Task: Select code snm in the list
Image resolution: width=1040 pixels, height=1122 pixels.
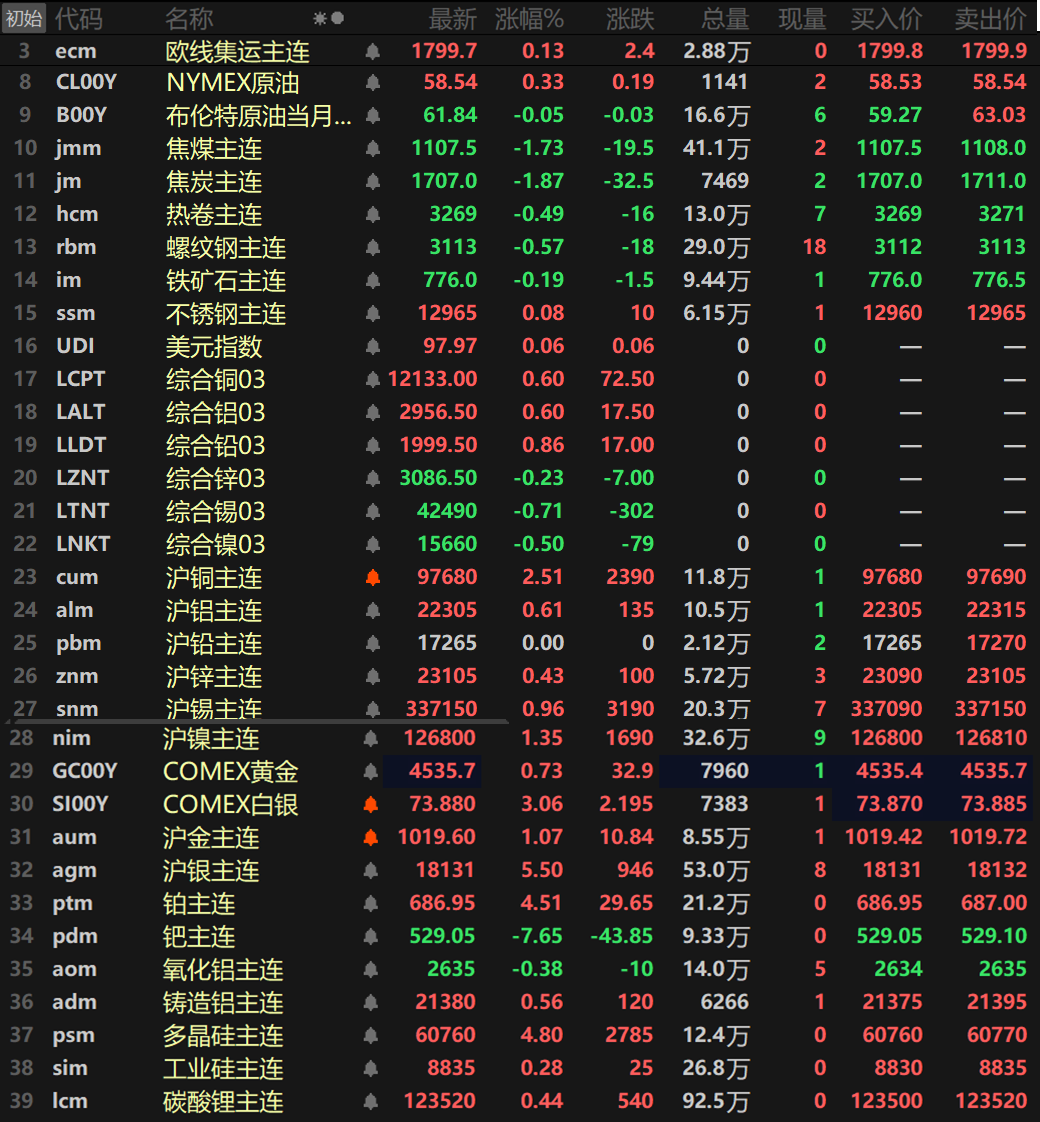Action: click(x=77, y=709)
